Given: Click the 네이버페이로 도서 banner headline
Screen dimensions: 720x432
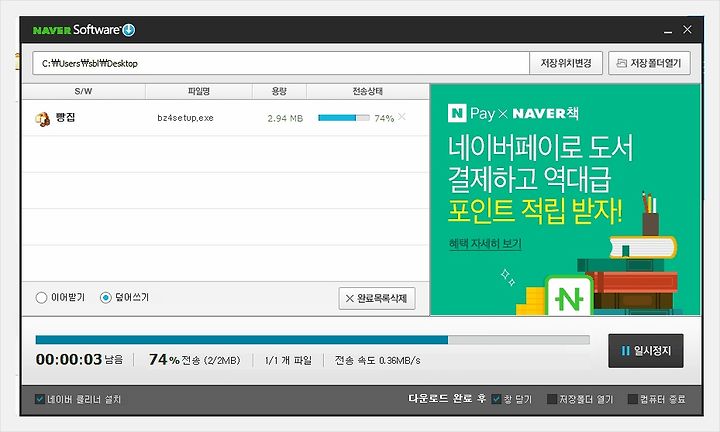Looking at the screenshot, I should click(540, 148).
